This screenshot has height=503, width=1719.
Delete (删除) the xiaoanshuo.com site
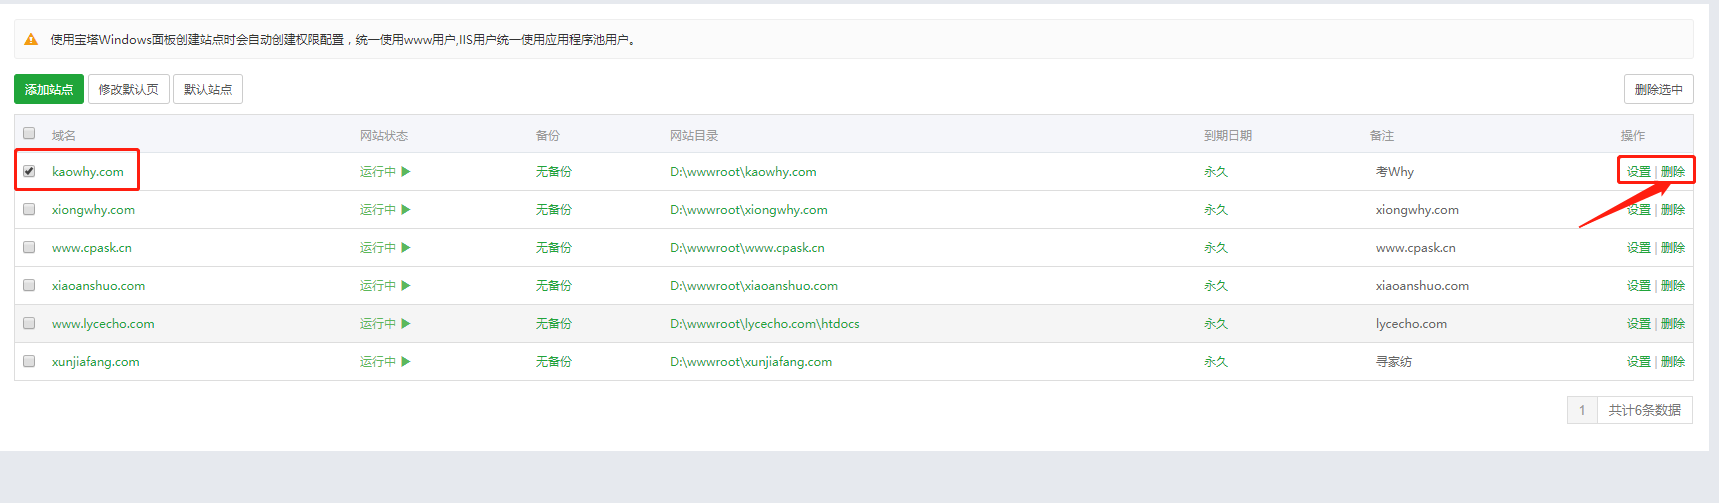click(1673, 286)
